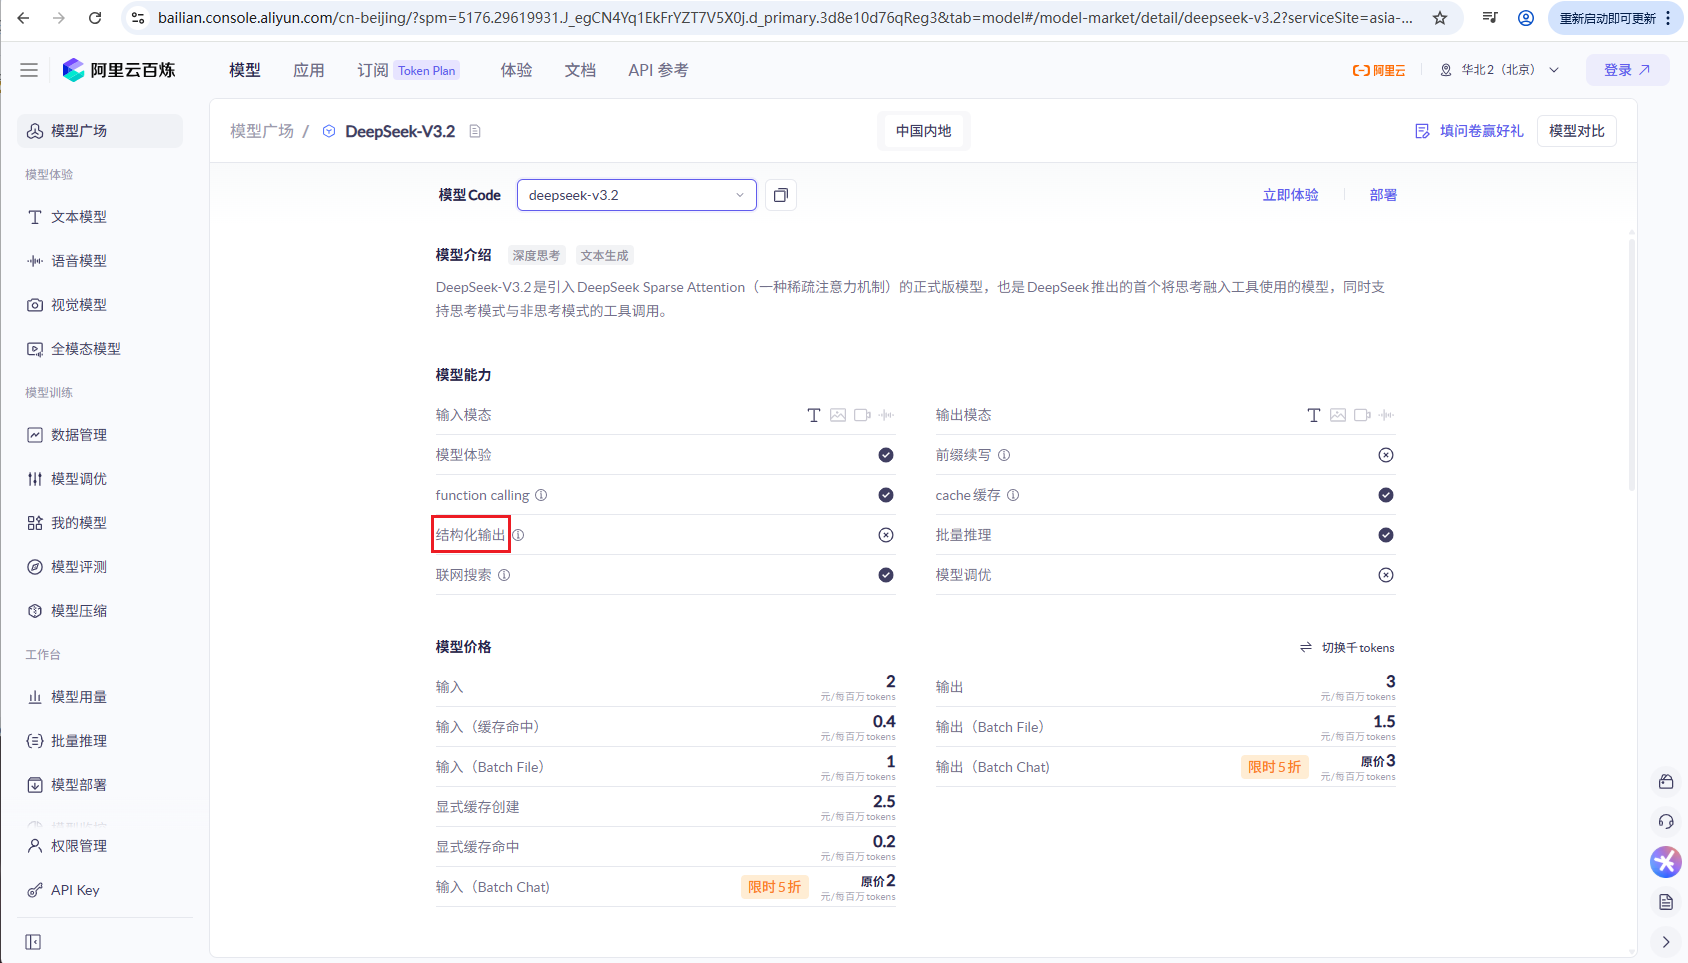Open 我的模型 in sidebar
The width and height of the screenshot is (1688, 963).
point(100,523)
